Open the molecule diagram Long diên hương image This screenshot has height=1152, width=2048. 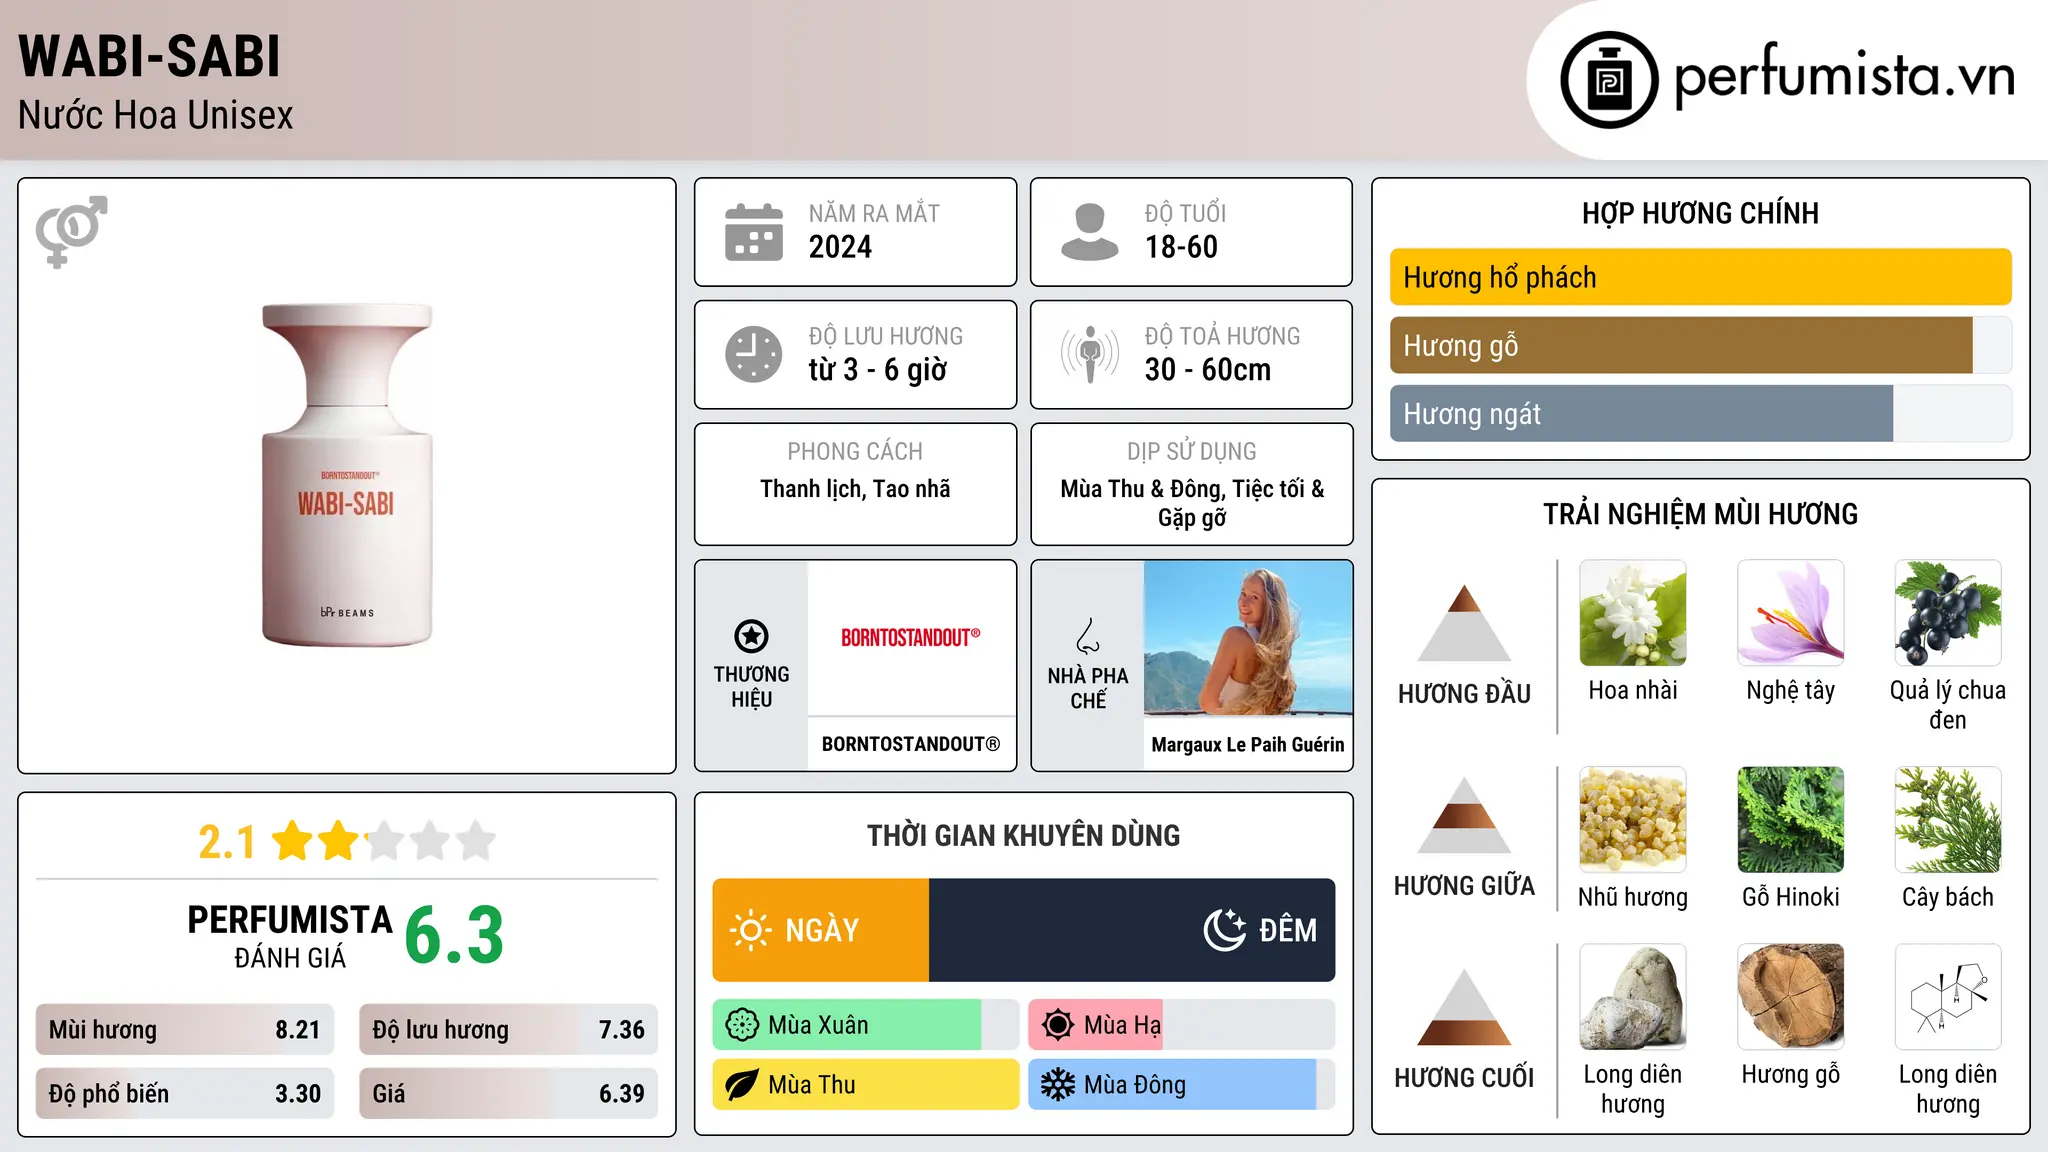pos(1948,997)
